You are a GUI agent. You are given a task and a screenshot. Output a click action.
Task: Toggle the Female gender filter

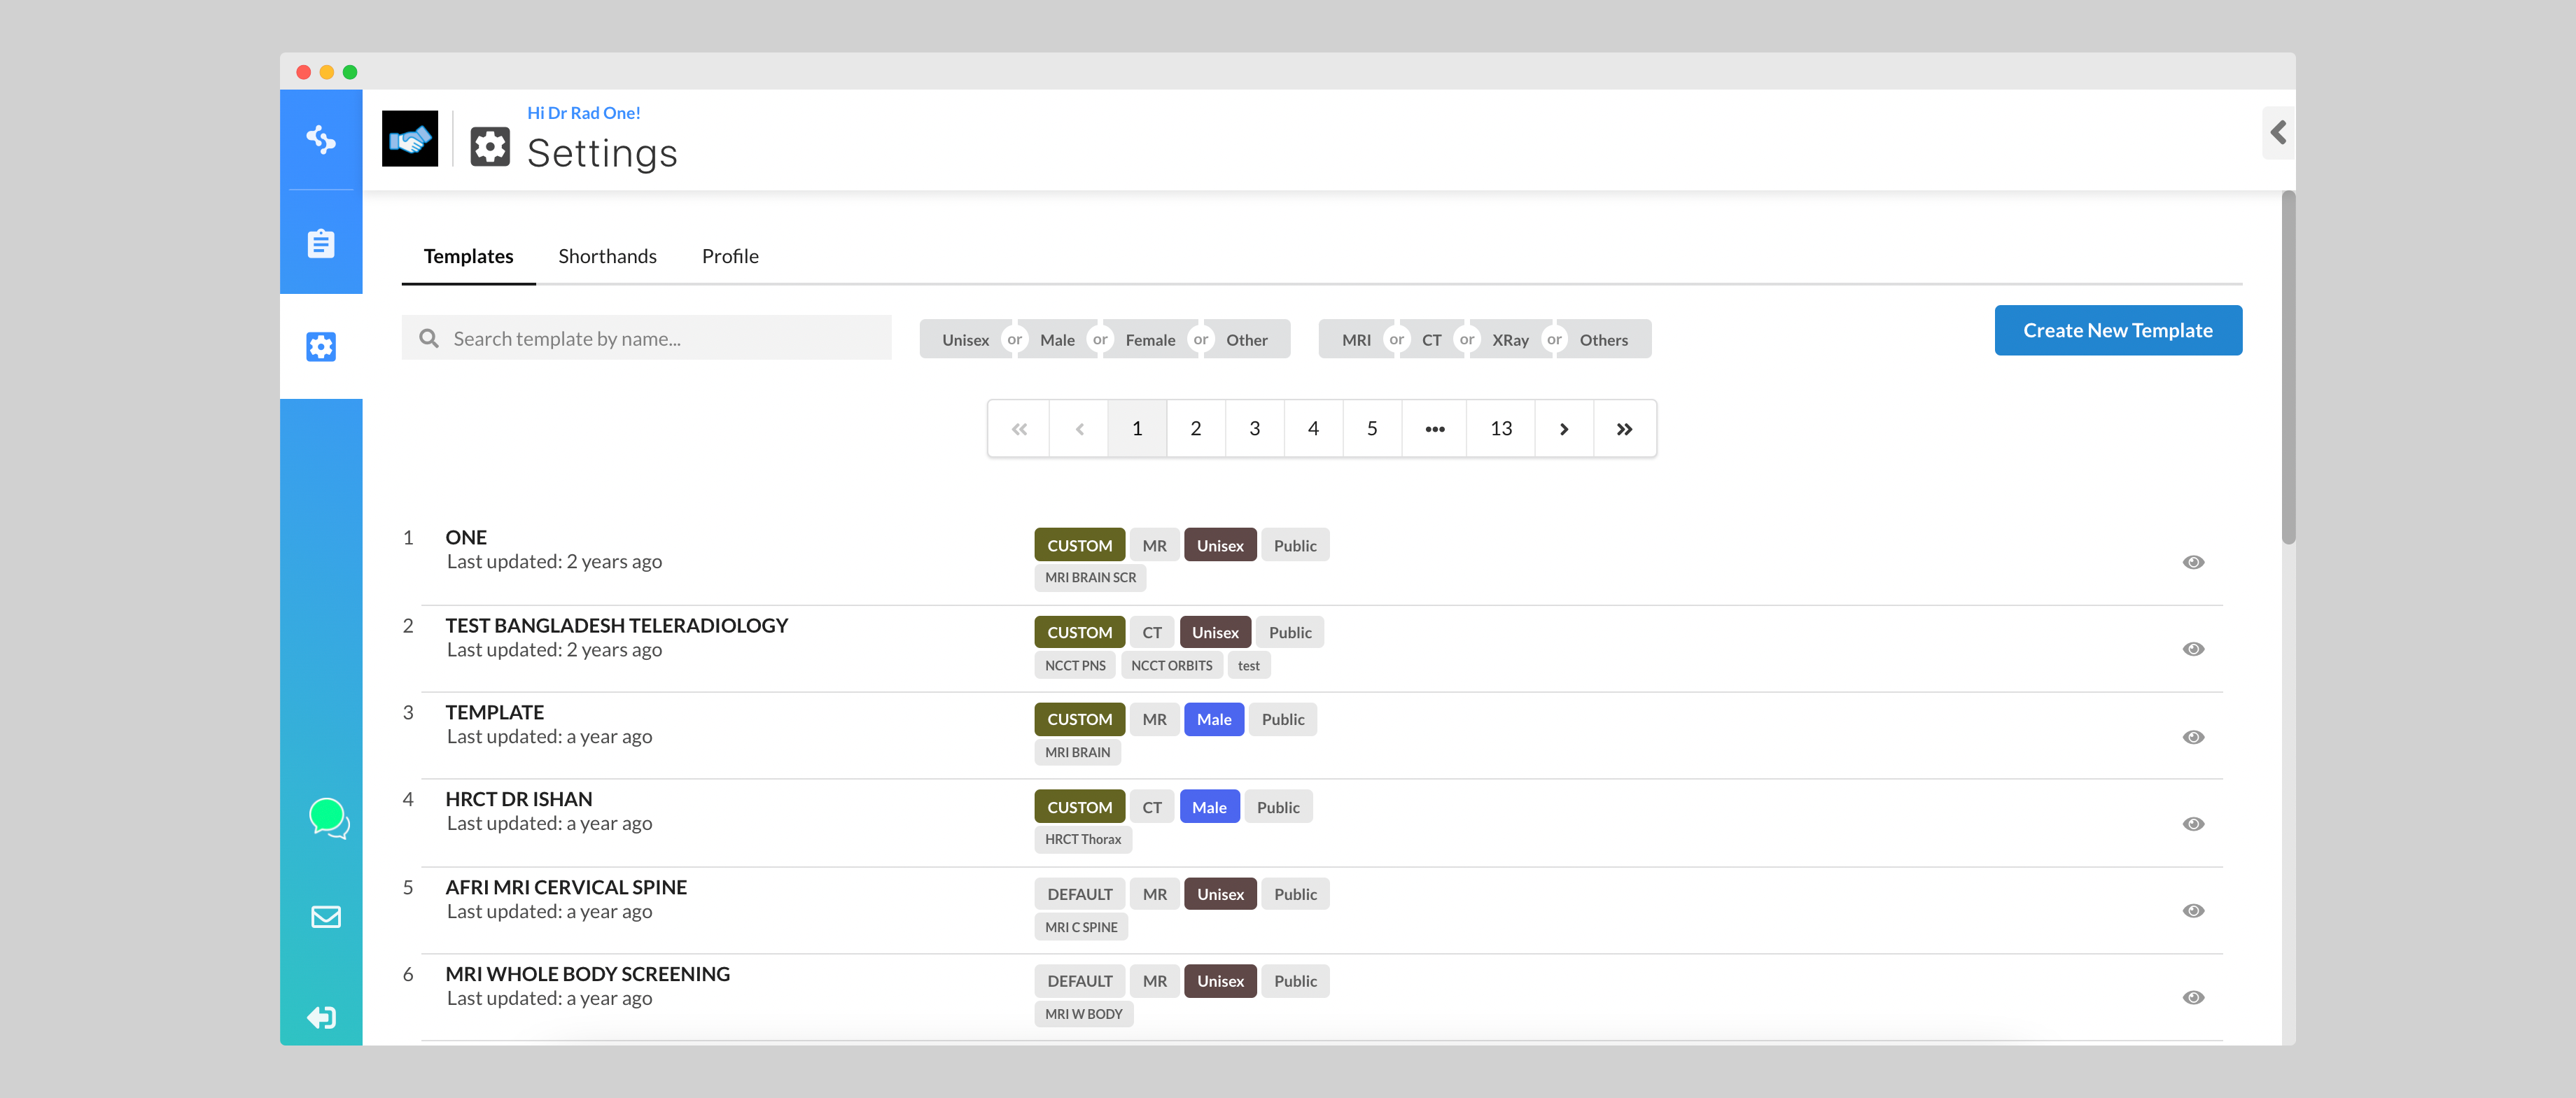coord(1151,339)
